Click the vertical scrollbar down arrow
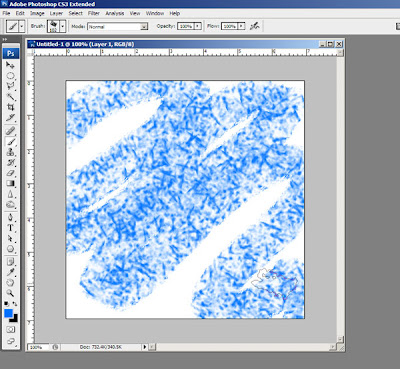Screen dimensions: 400x369 tap(340, 339)
